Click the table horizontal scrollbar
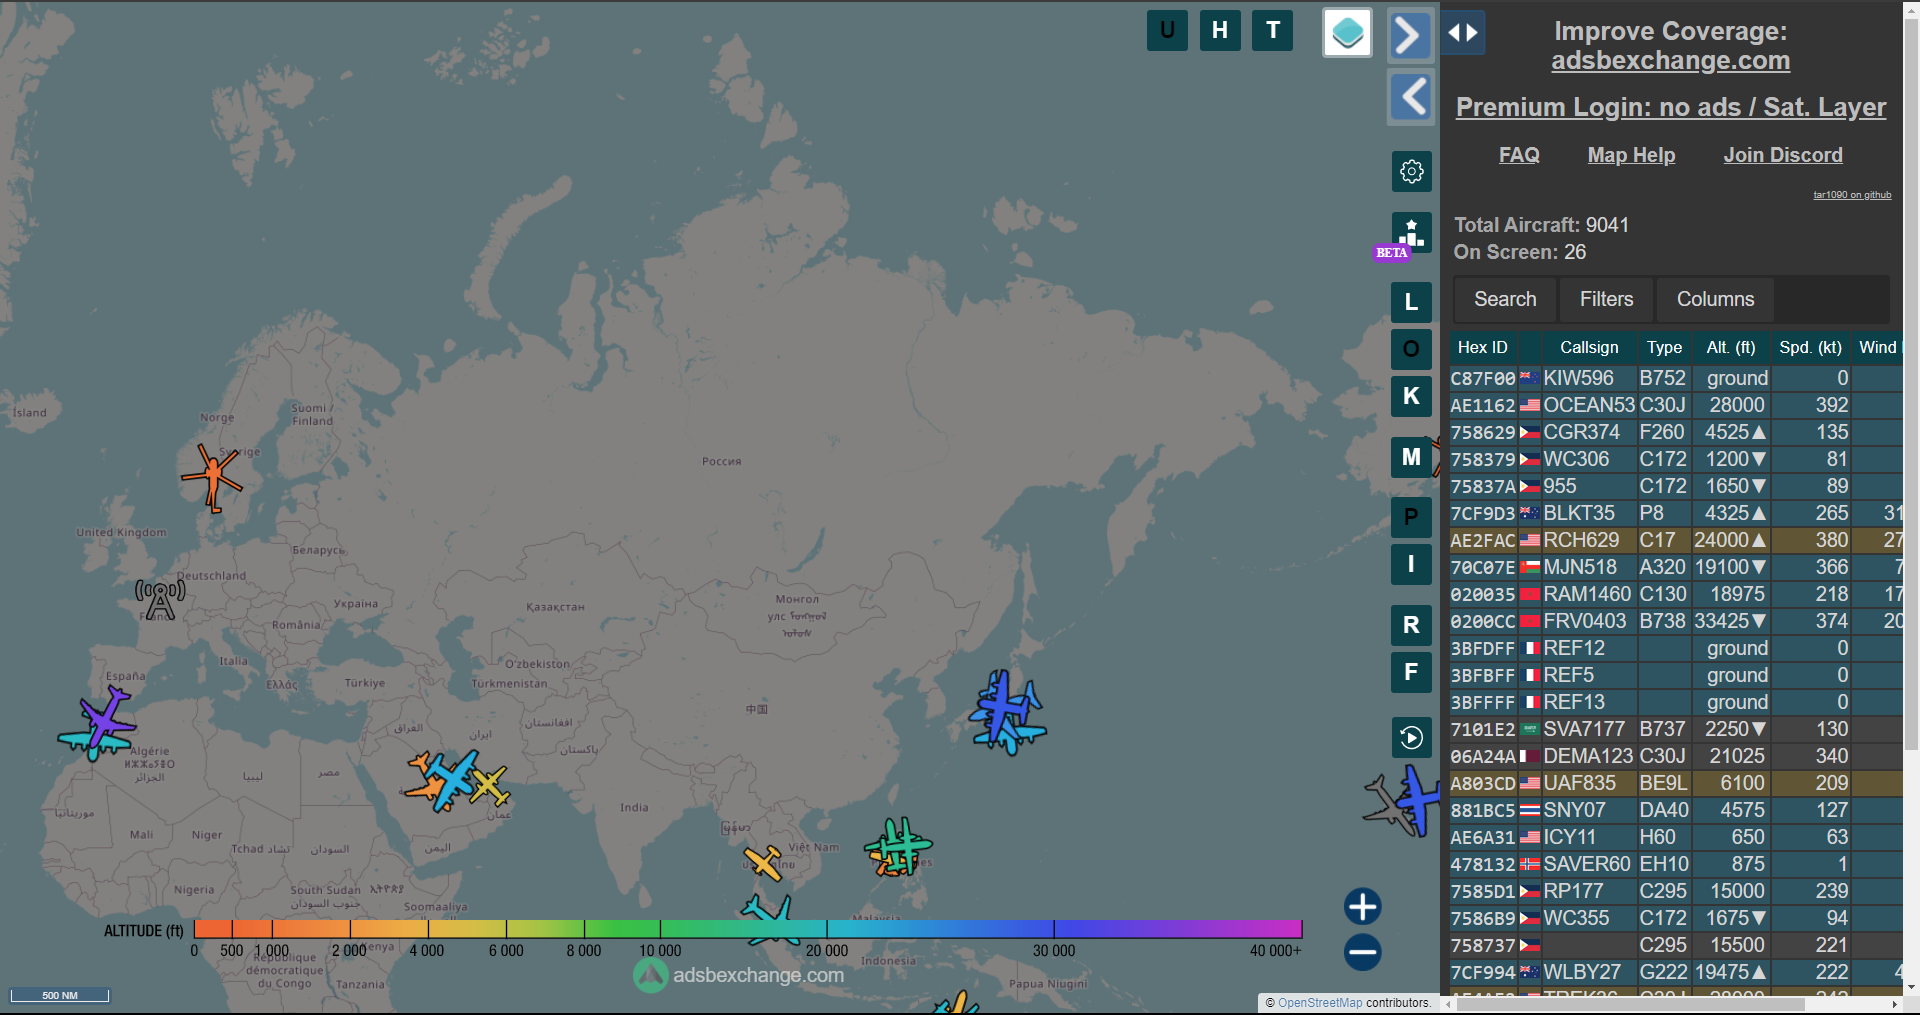 [1630, 1003]
